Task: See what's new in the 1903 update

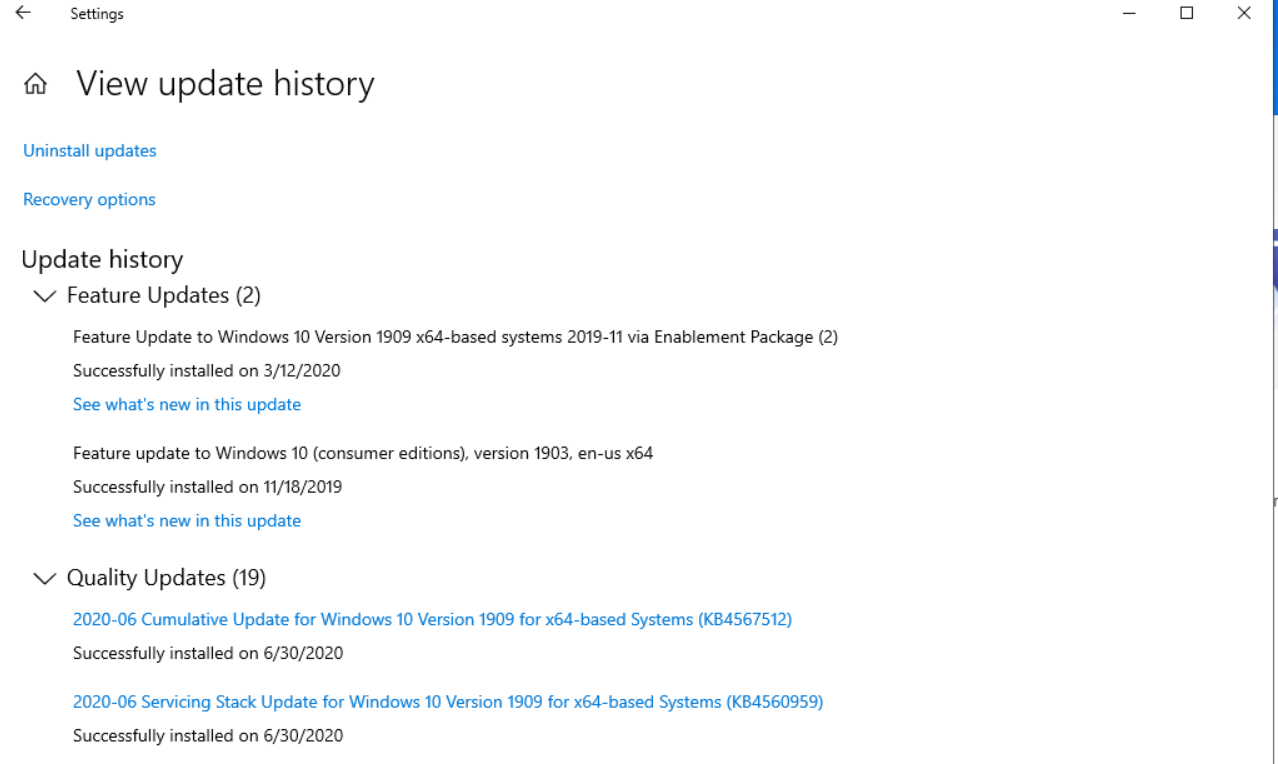Action: pyautogui.click(x=187, y=521)
